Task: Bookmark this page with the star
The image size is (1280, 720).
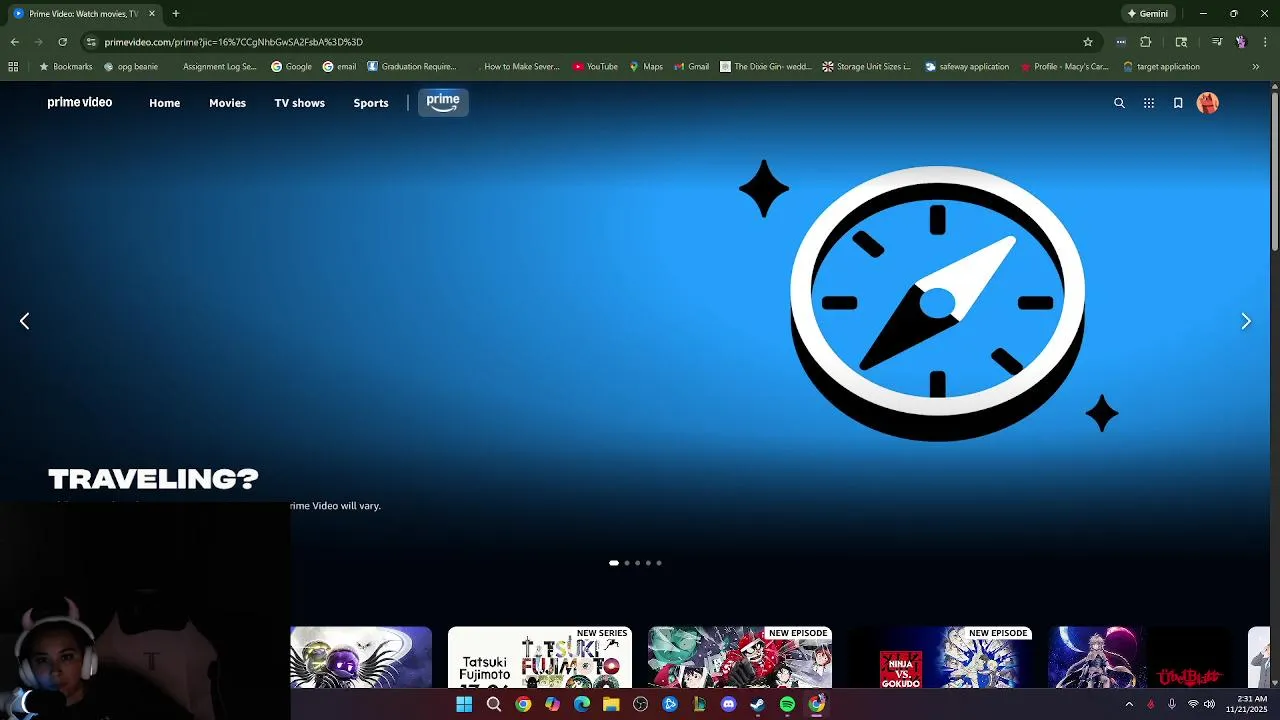Action: (1088, 42)
